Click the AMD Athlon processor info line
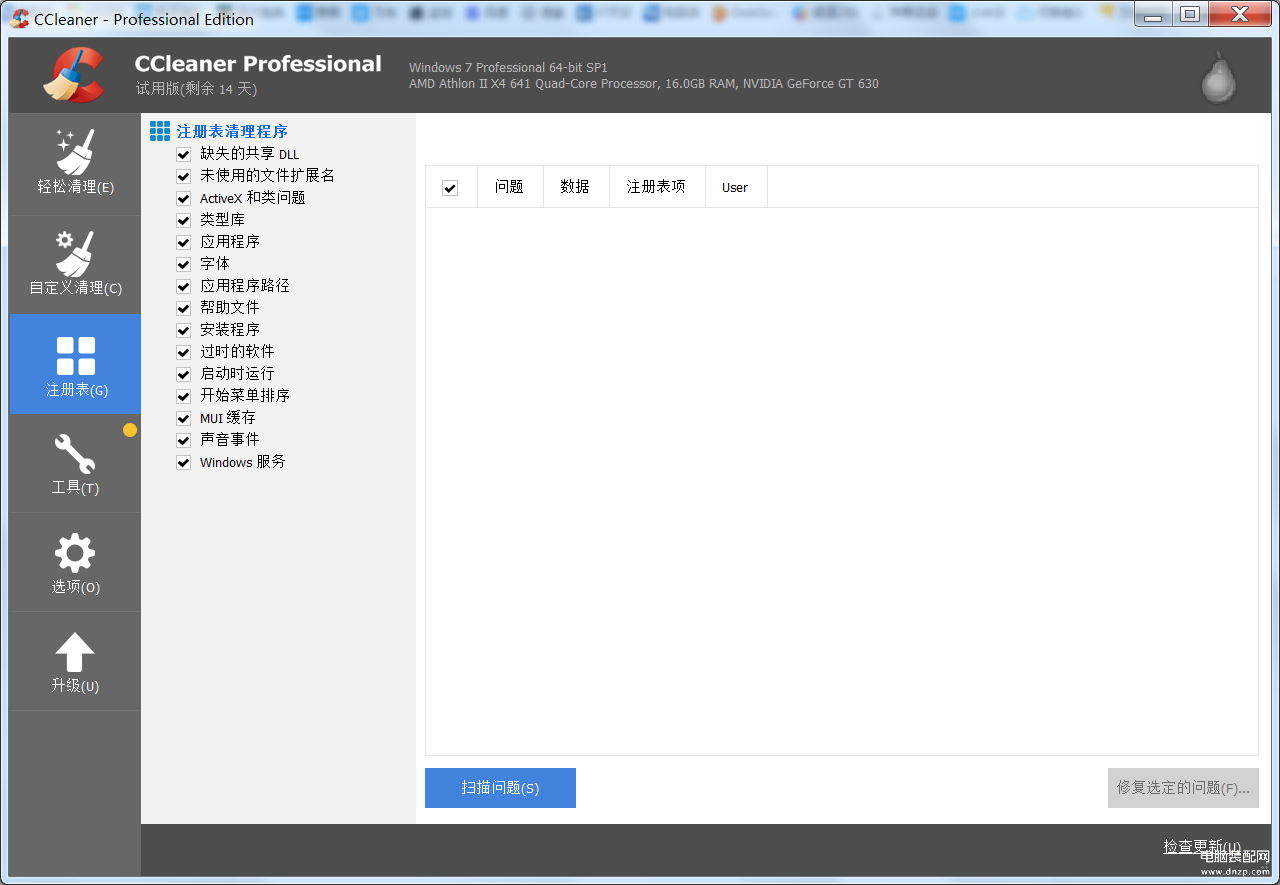This screenshot has height=885, width=1280. (644, 84)
